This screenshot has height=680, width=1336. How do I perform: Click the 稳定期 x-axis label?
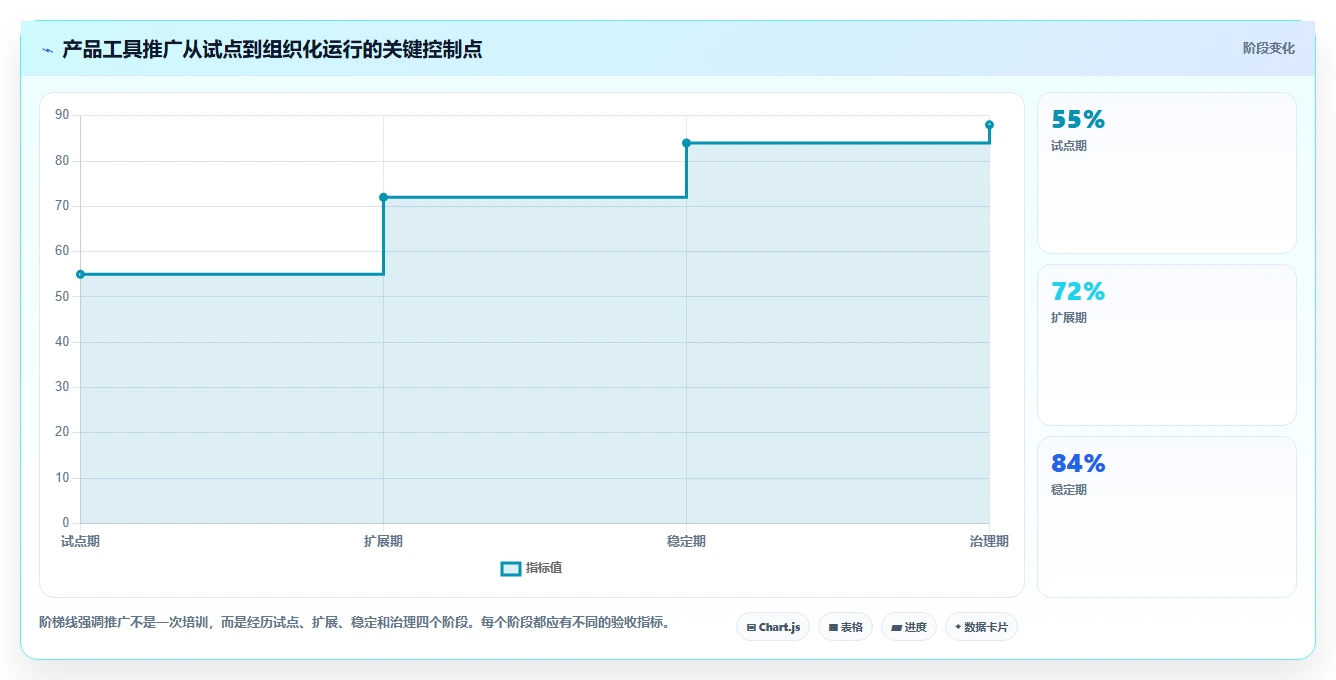tap(686, 541)
